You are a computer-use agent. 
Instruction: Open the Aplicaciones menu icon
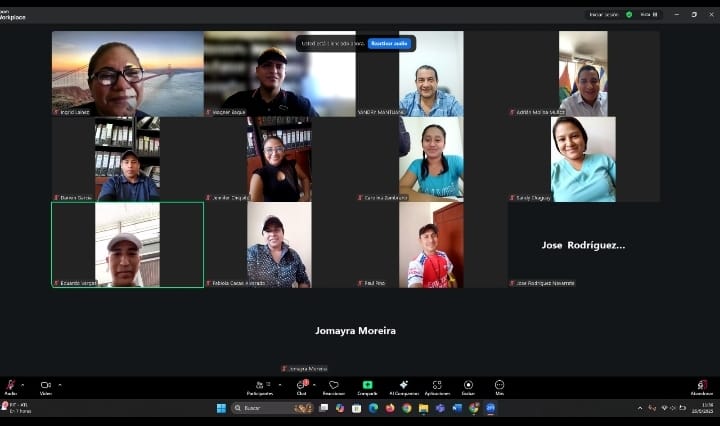[x=437, y=386]
